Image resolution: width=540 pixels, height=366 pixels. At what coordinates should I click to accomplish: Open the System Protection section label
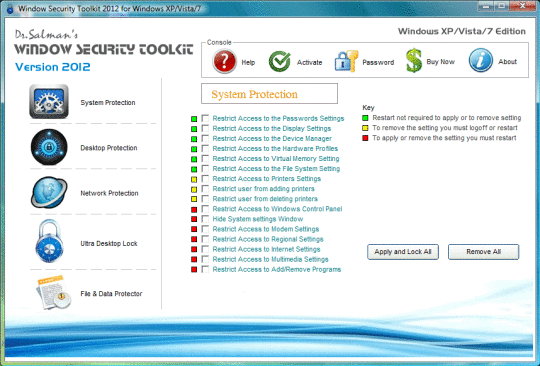point(108,103)
